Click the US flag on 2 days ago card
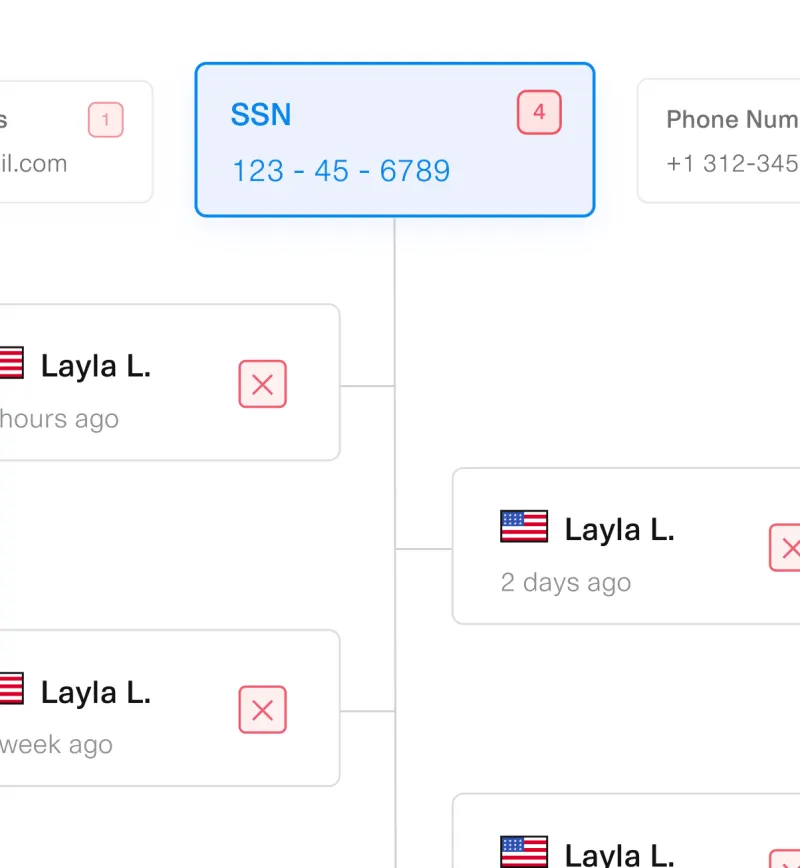Viewport: 800px width, 868px height. point(524,526)
